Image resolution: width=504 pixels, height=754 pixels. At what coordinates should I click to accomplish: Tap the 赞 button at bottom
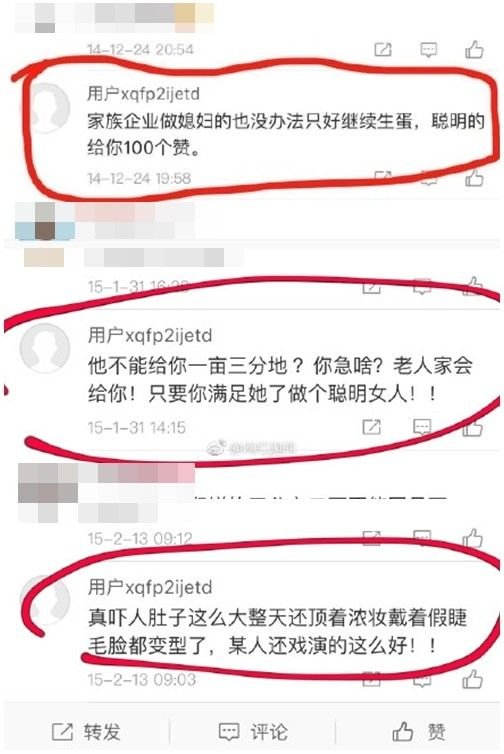tap(418, 731)
